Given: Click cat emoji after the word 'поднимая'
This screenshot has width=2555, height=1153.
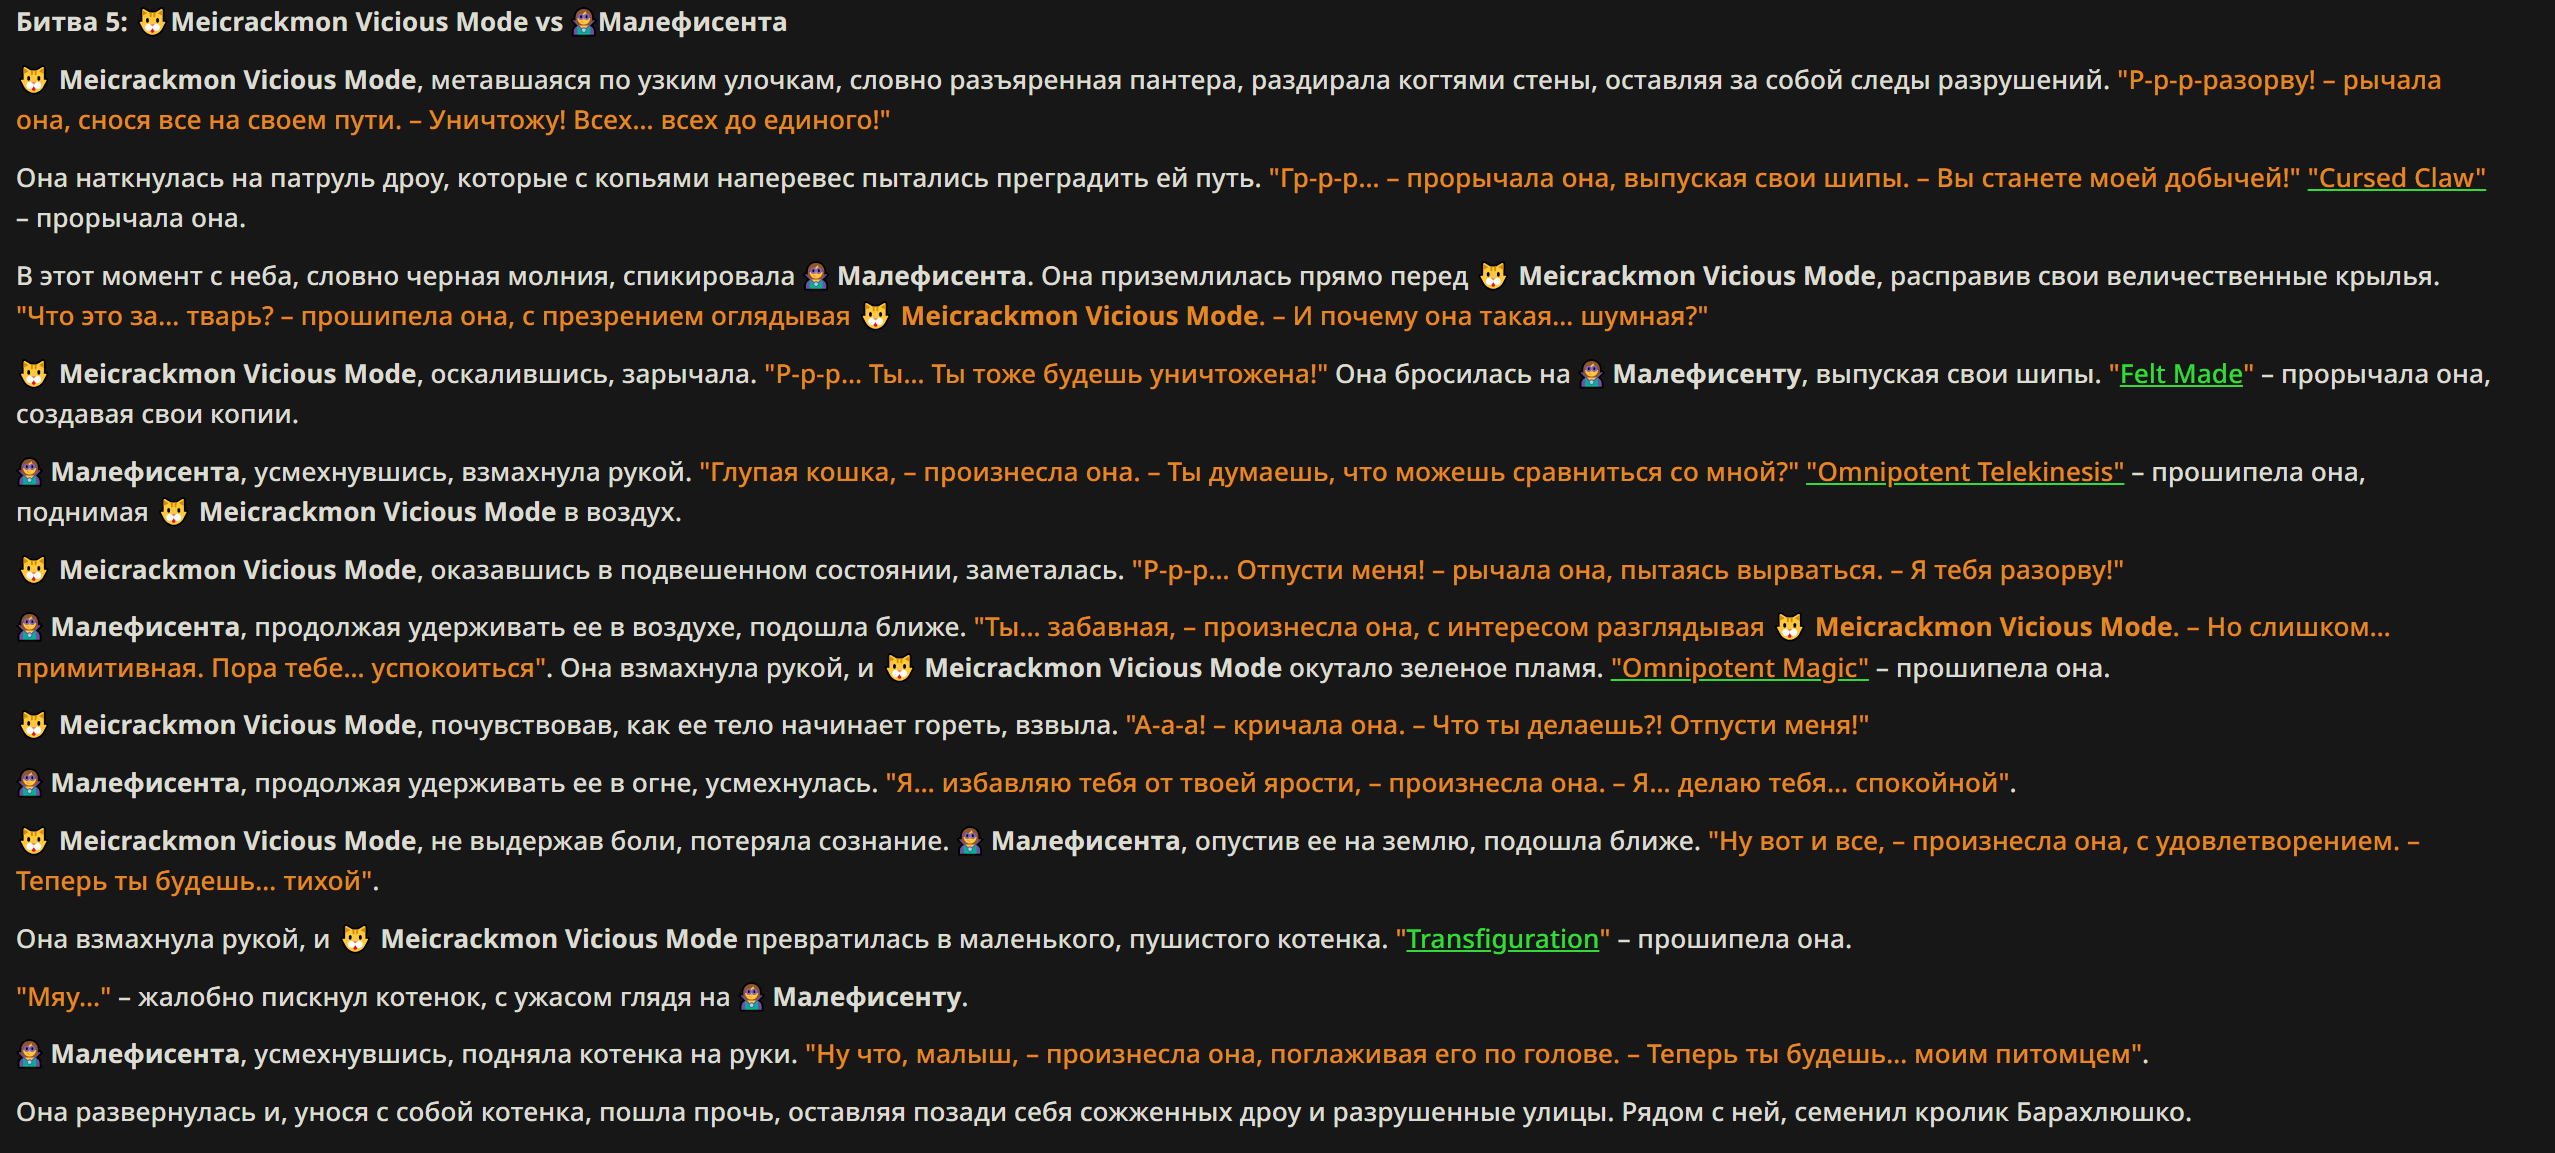Looking at the screenshot, I should click(x=174, y=512).
